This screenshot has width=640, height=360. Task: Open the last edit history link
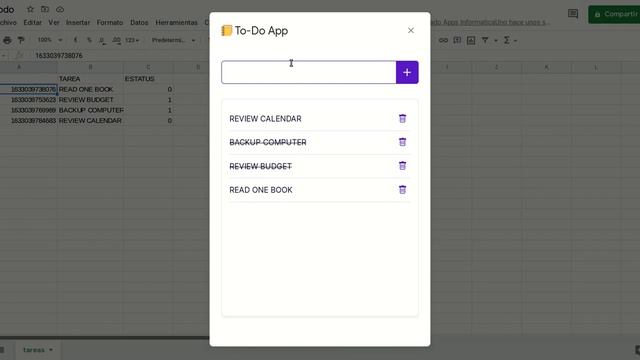point(490,22)
